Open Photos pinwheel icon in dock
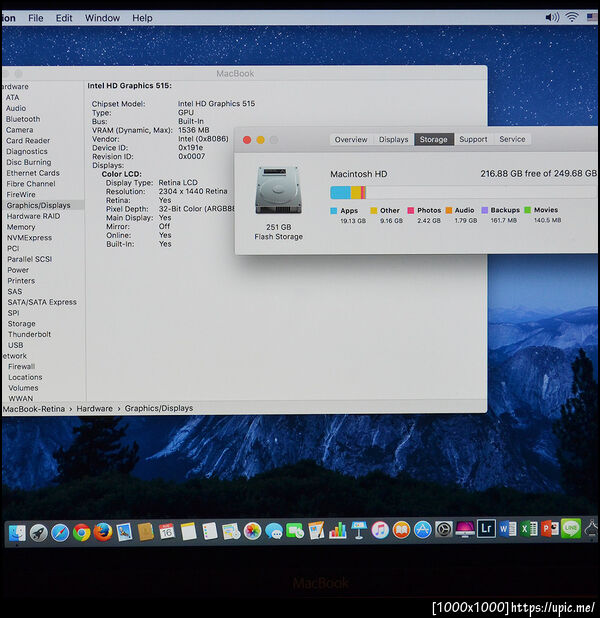This screenshot has width=600, height=618. coord(252,531)
